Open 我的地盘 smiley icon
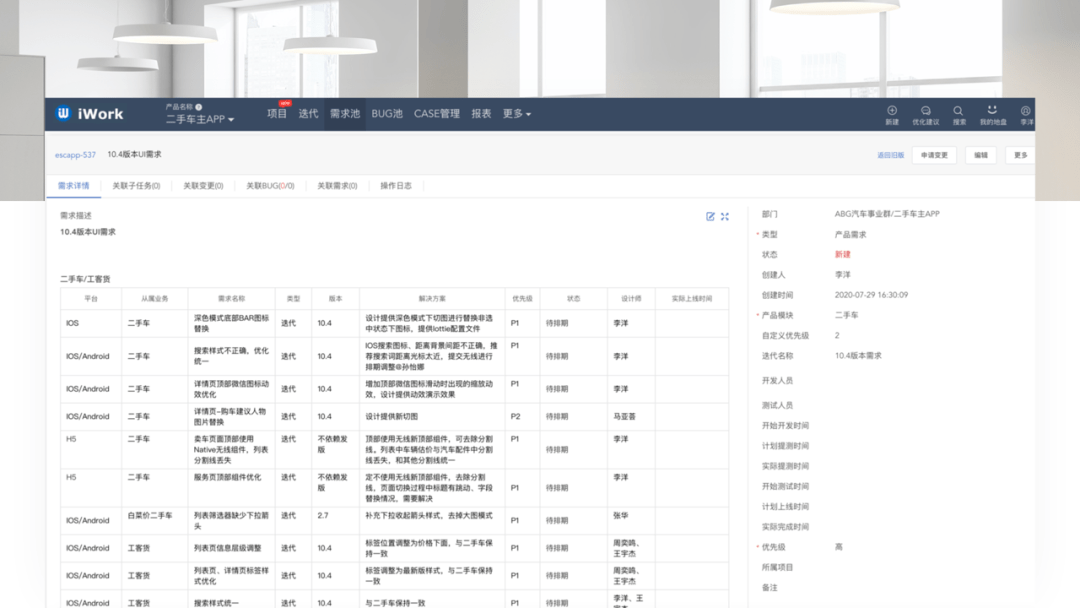 (992, 110)
